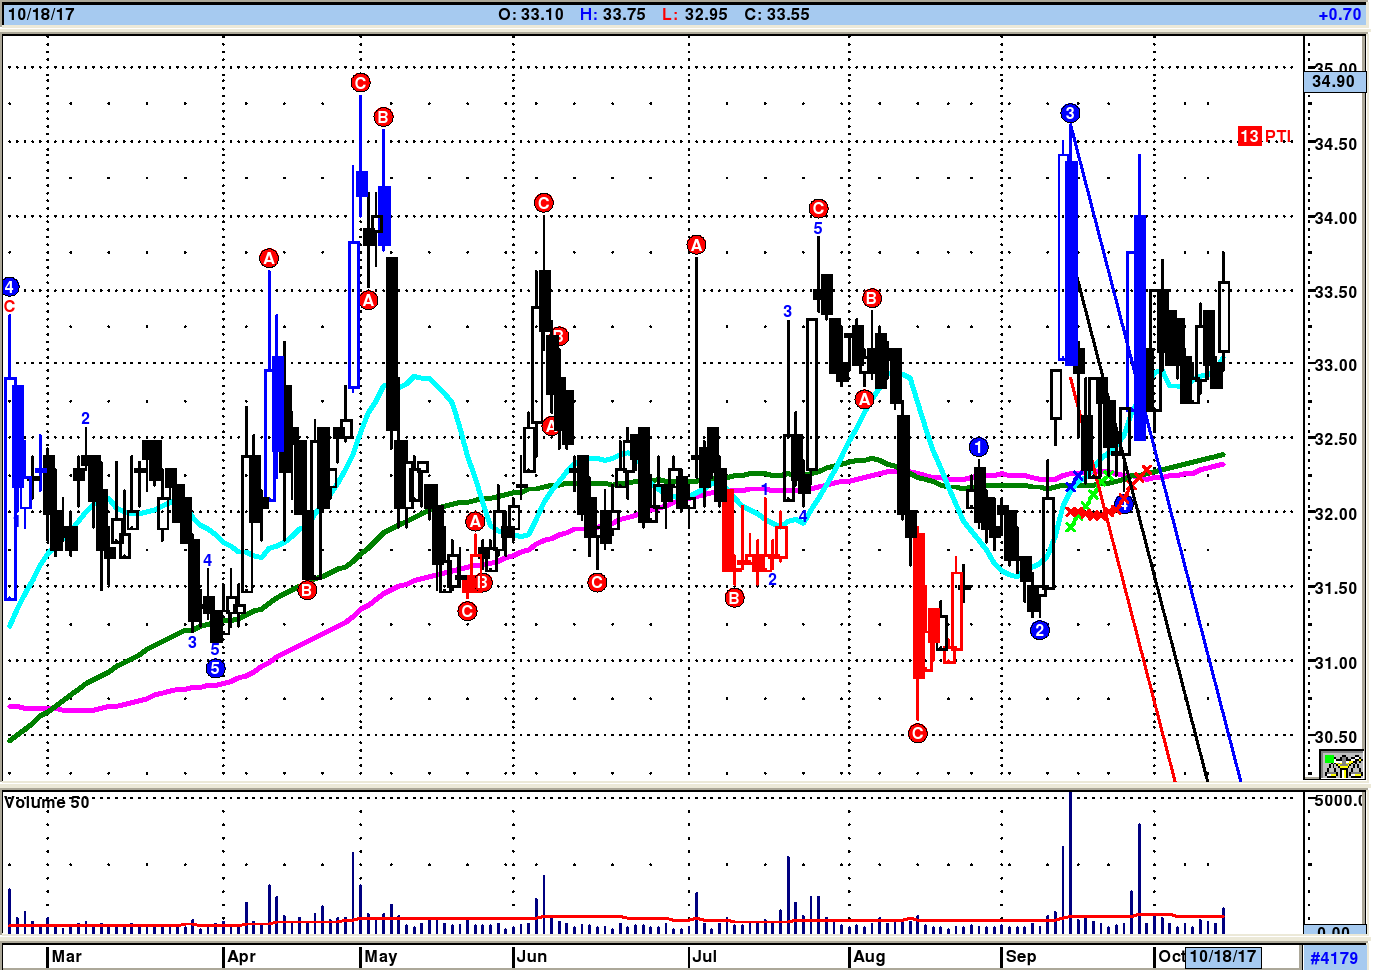Click the 10/18/17 date in header bar
The height and width of the screenshot is (970, 1400).
[x=41, y=14]
